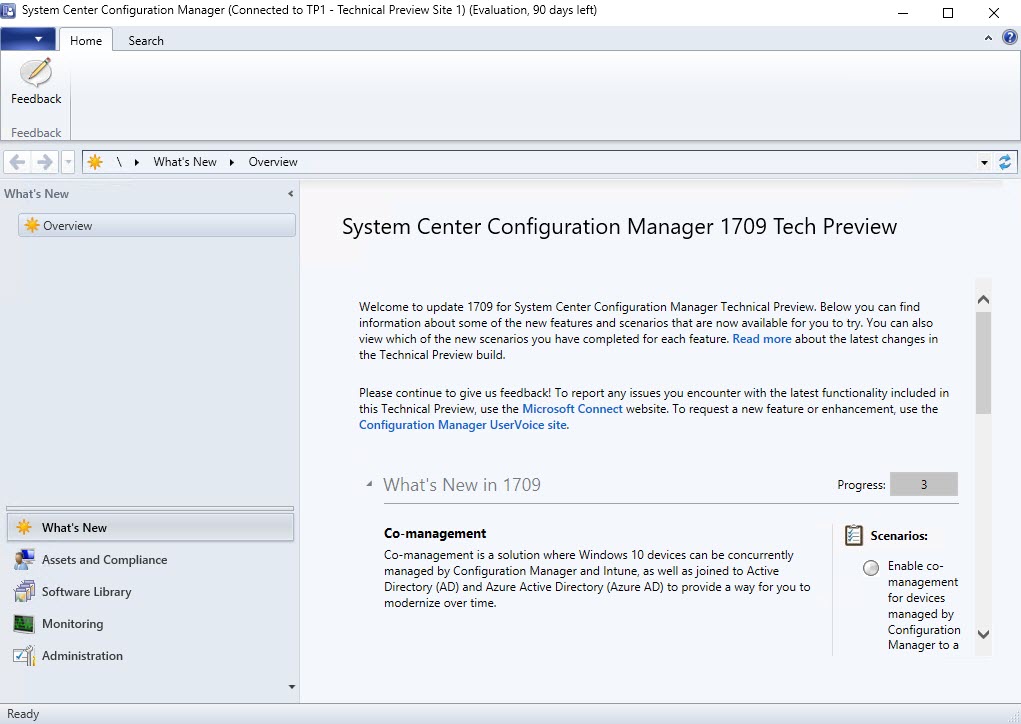This screenshot has height=724, width=1021.
Task: Open the Administration workspace
Action: [150, 655]
